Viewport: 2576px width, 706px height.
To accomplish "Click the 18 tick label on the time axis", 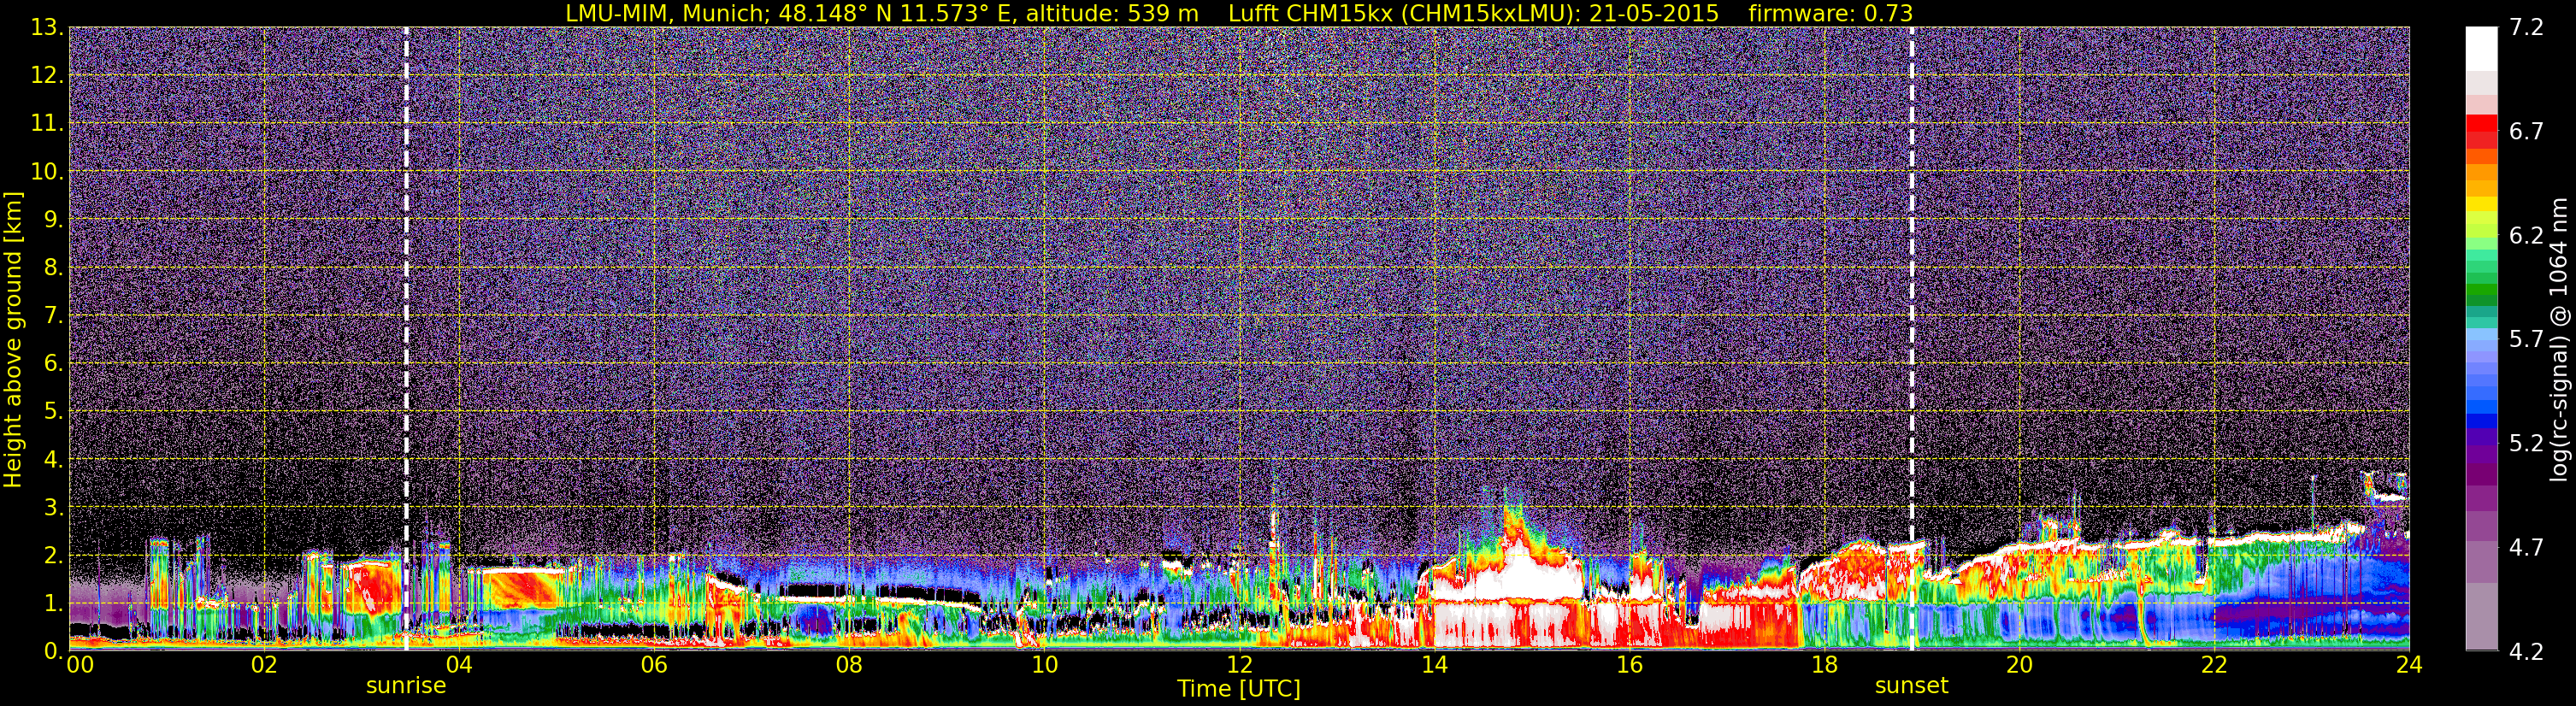I will click(x=1824, y=665).
